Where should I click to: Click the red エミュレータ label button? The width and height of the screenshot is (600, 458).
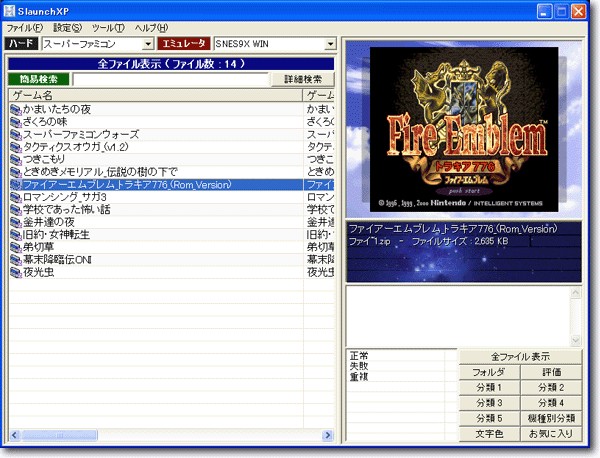(184, 44)
